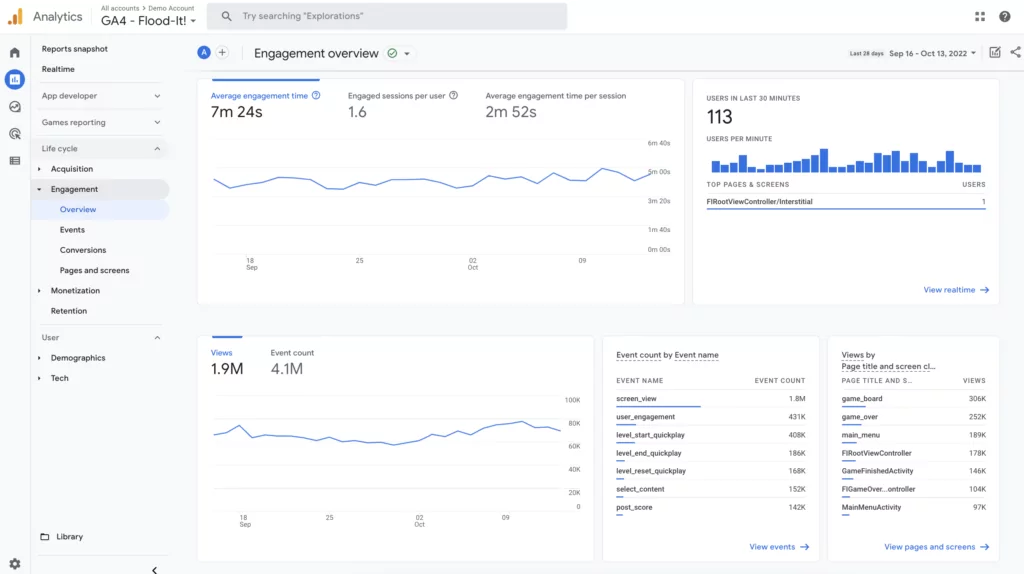Click the Try searching Explorations field

[387, 16]
